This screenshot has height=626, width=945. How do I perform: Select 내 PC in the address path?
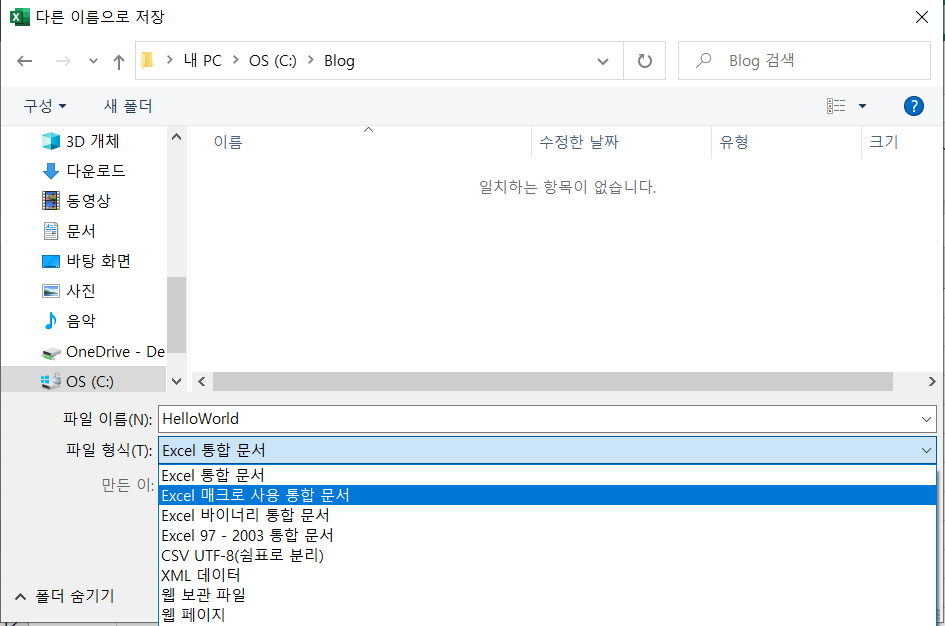coord(202,60)
